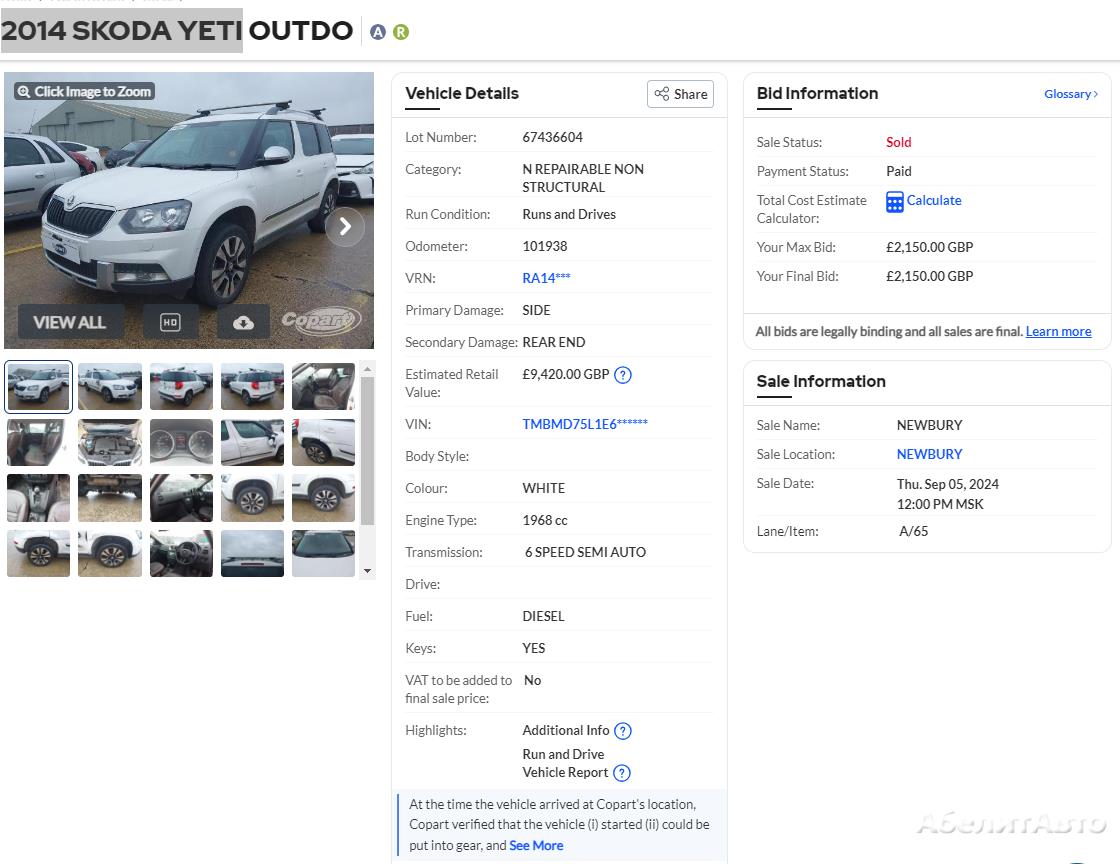Select the engine bay thumbnail

pyautogui.click(x=110, y=442)
